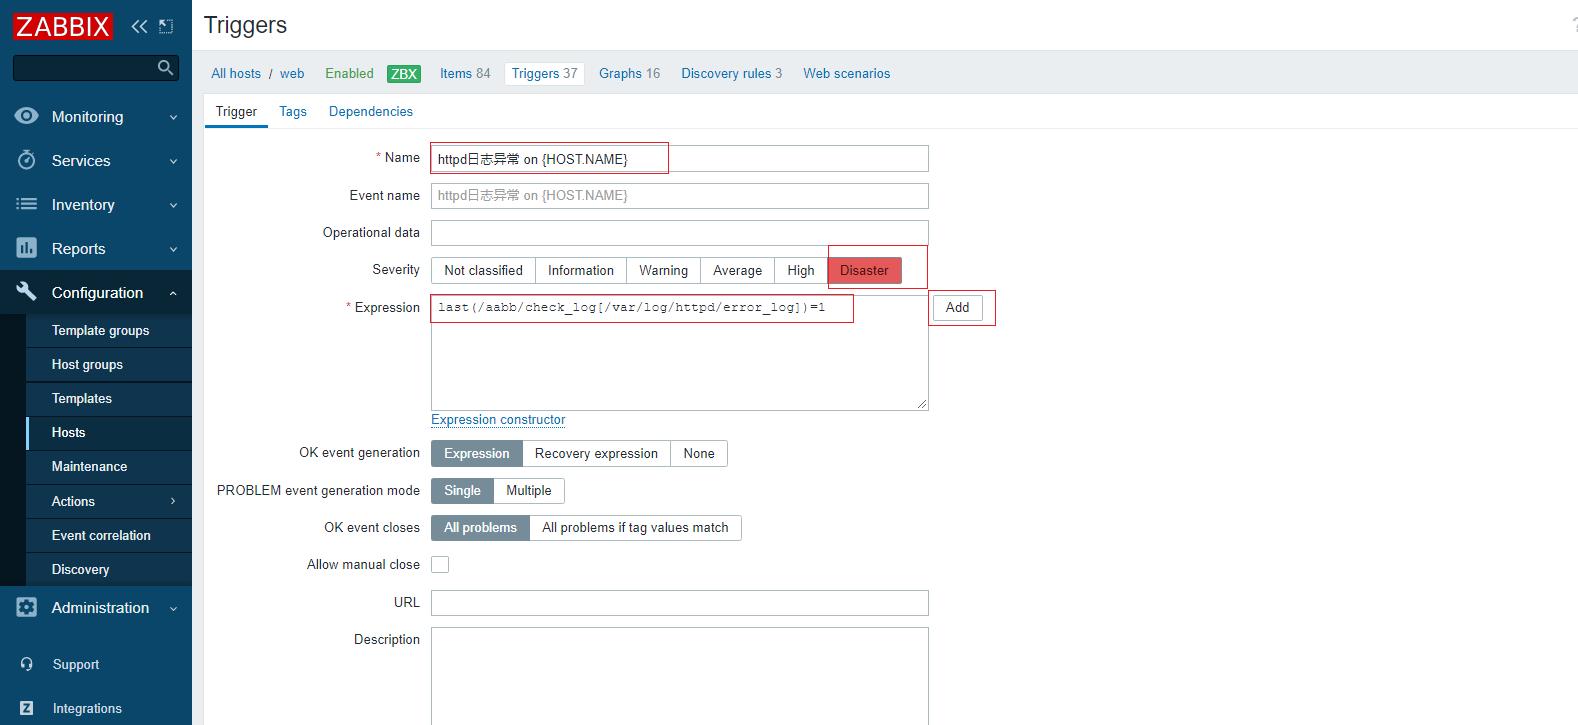Collapse sidebar with double-arrow icon
The image size is (1578, 725).
(x=139, y=26)
